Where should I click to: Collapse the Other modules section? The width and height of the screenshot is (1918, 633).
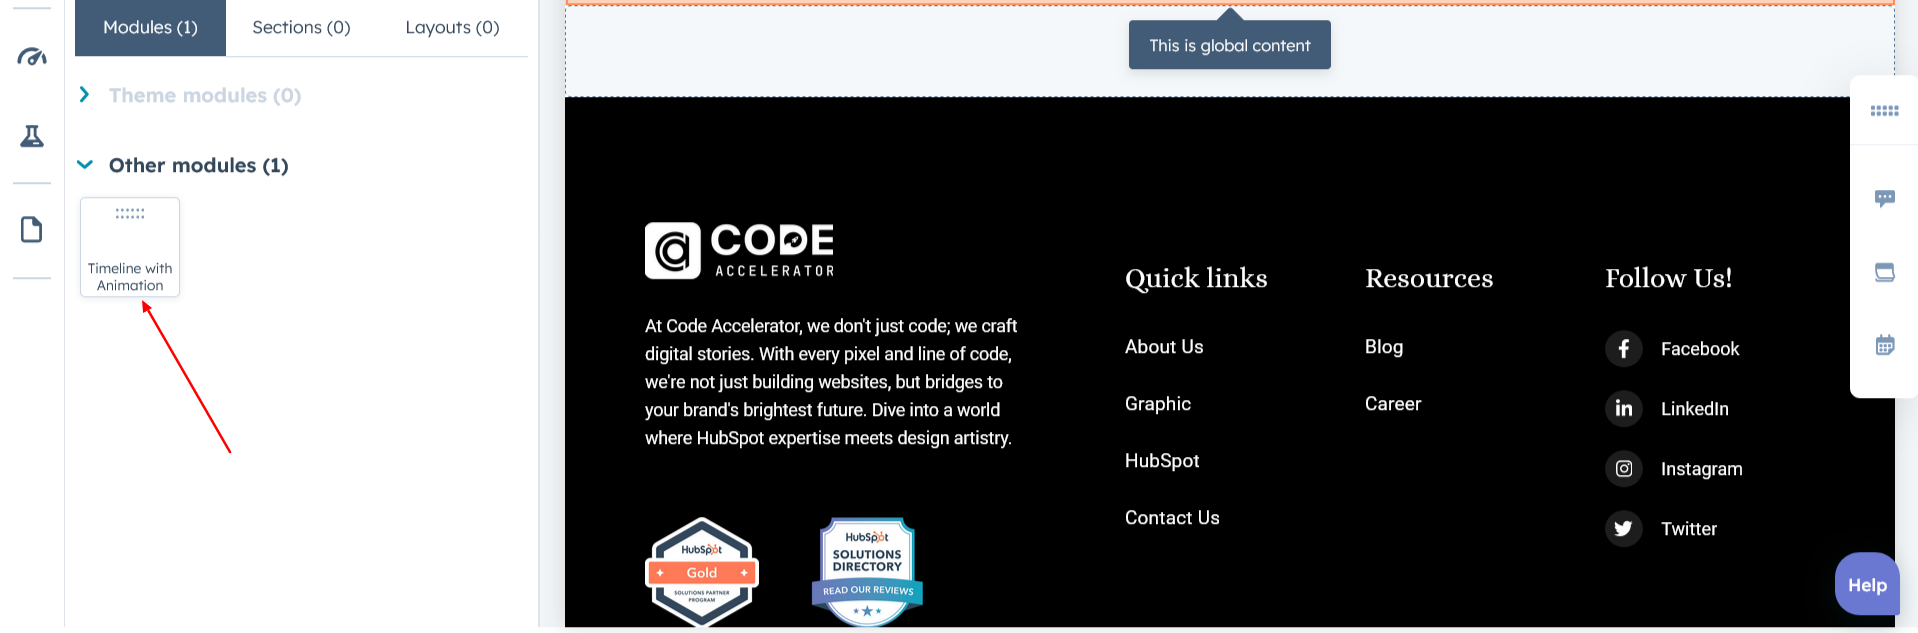point(85,165)
